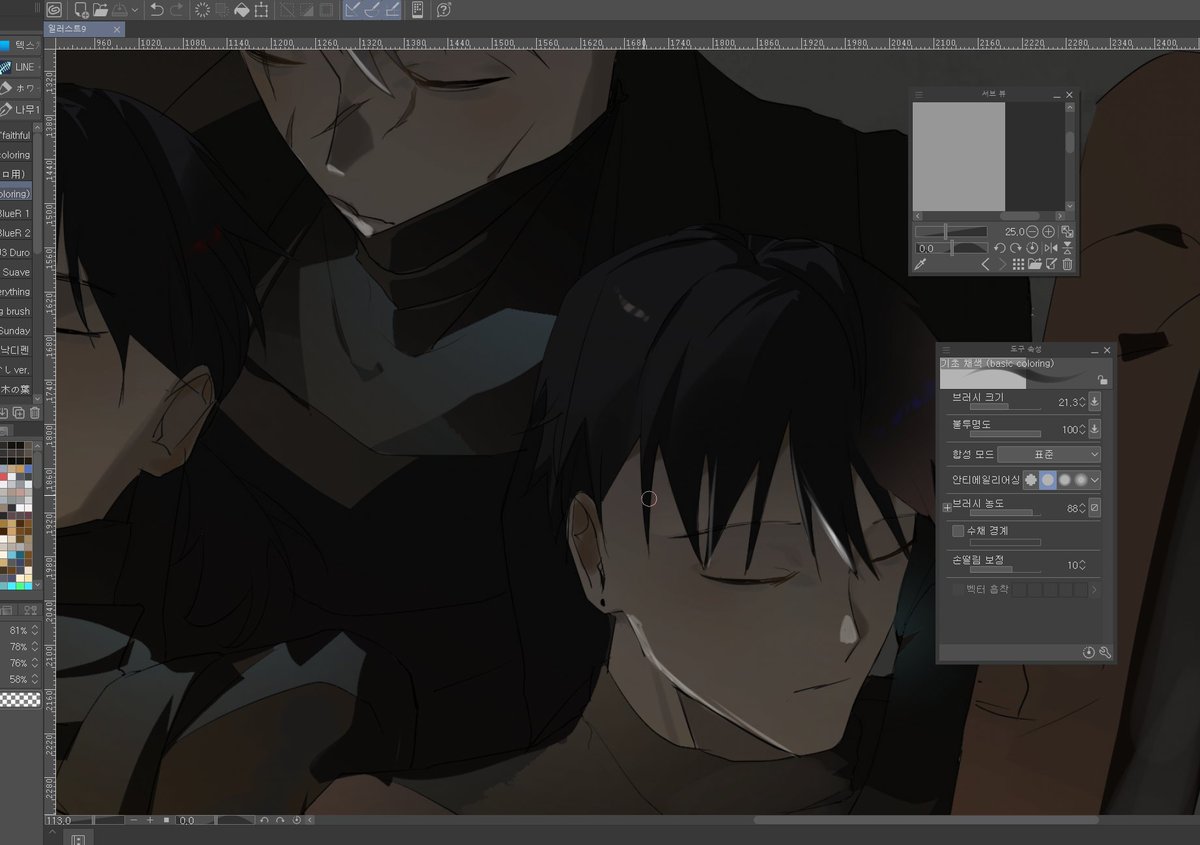Close the 일러스트9 document tab
The image size is (1200, 845).
117,30
